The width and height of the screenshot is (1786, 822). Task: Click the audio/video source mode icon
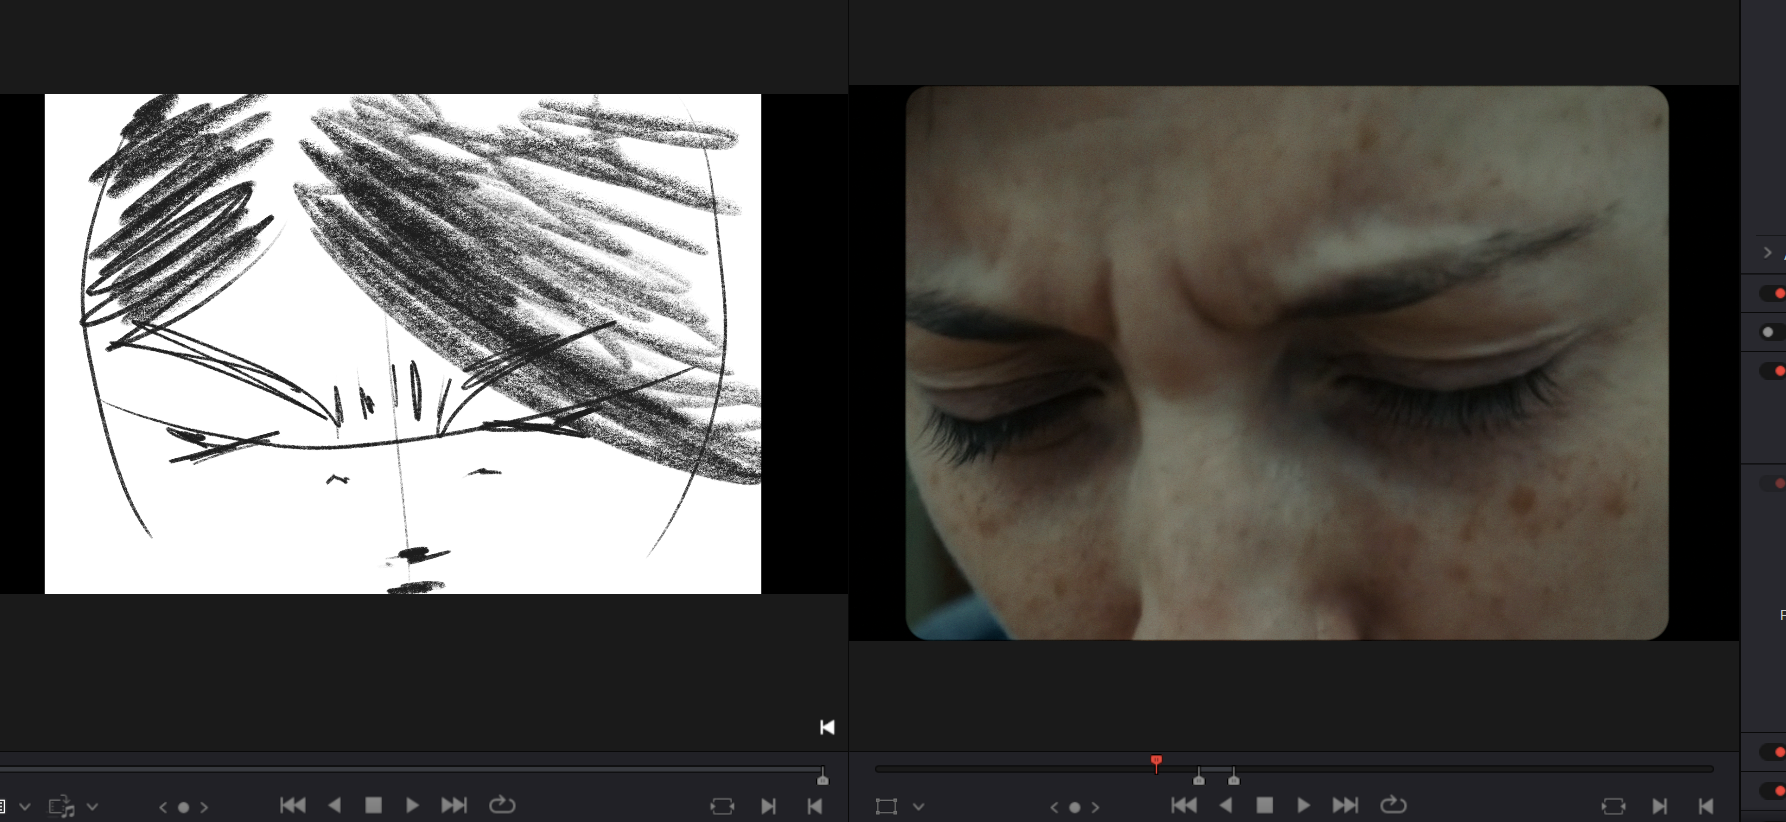coord(61,806)
